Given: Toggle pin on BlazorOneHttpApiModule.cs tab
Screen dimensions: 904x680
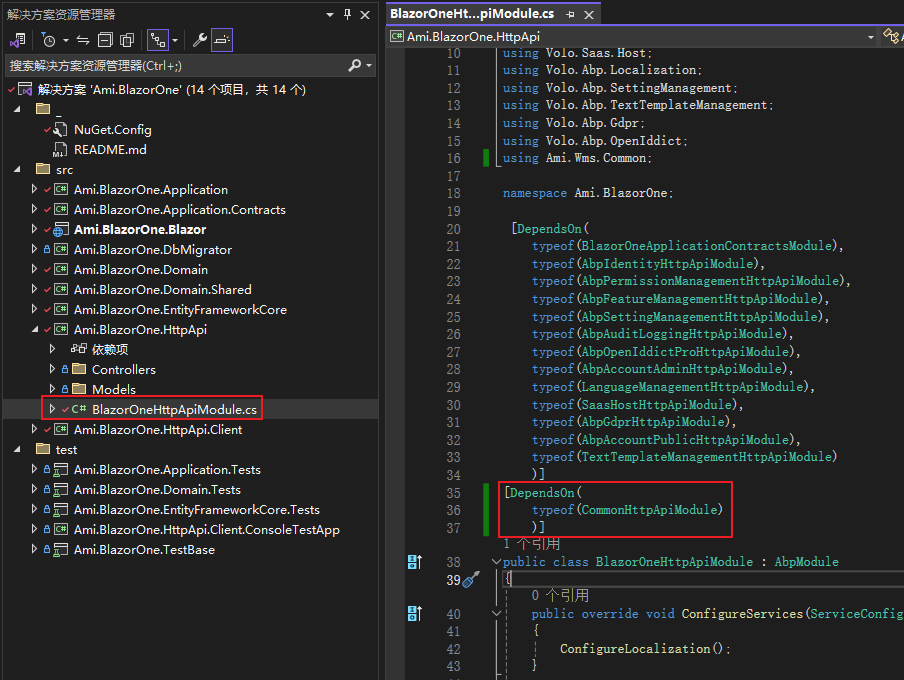Looking at the screenshot, I should [570, 14].
